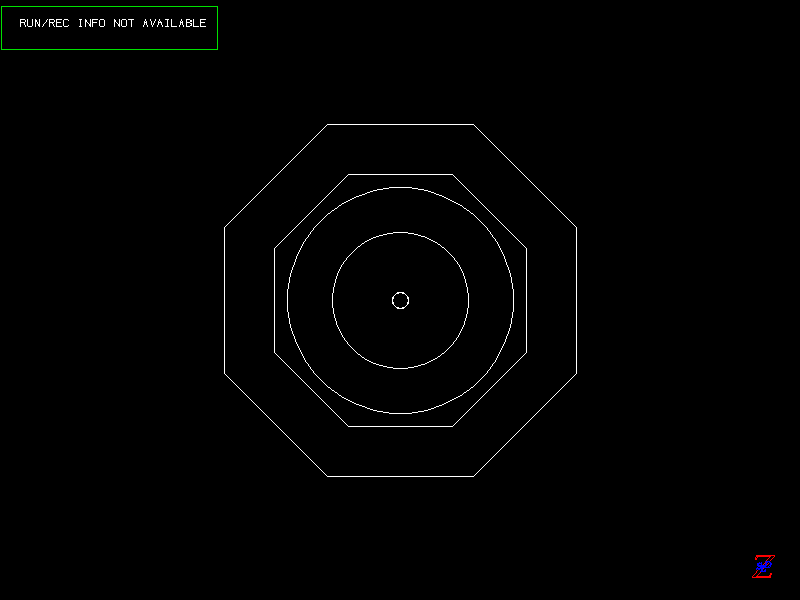
Task: Click the topmost point of the medium circle
Action: click(400, 233)
